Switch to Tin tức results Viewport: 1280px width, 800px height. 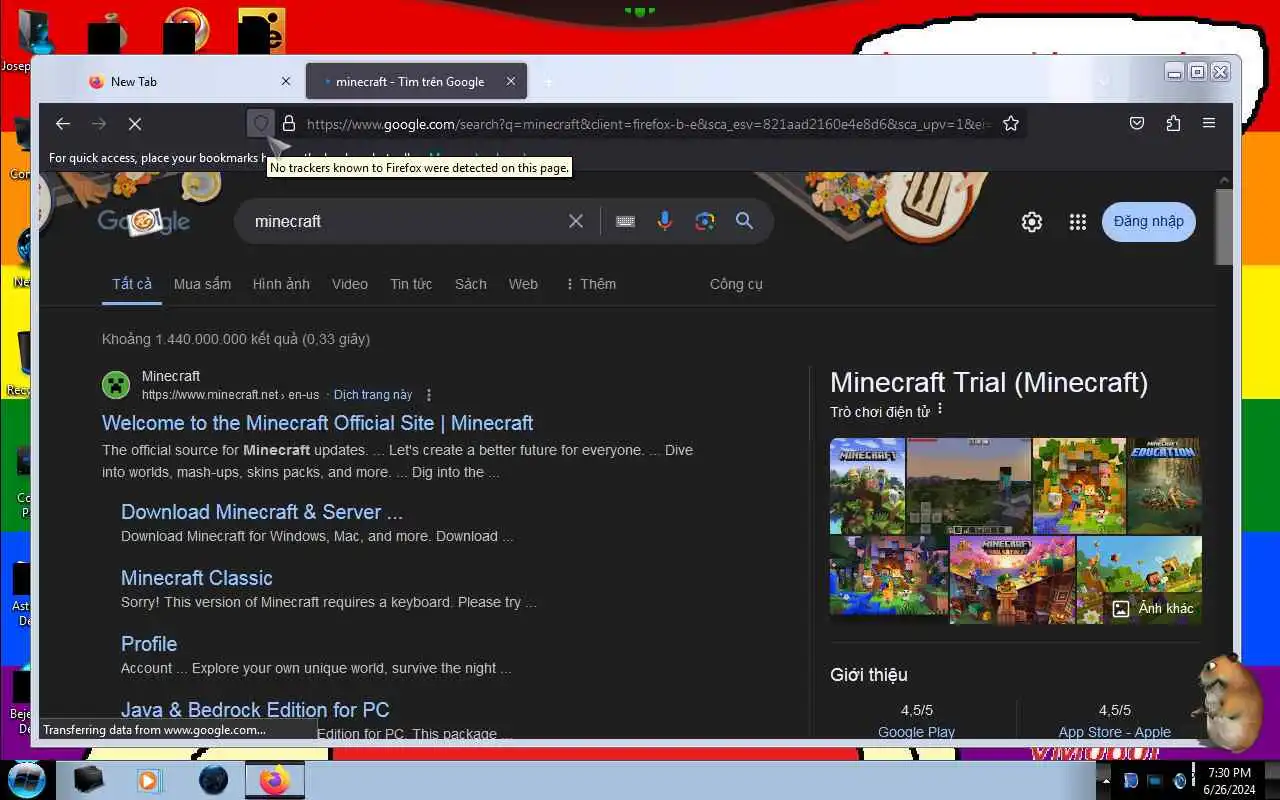tap(411, 284)
